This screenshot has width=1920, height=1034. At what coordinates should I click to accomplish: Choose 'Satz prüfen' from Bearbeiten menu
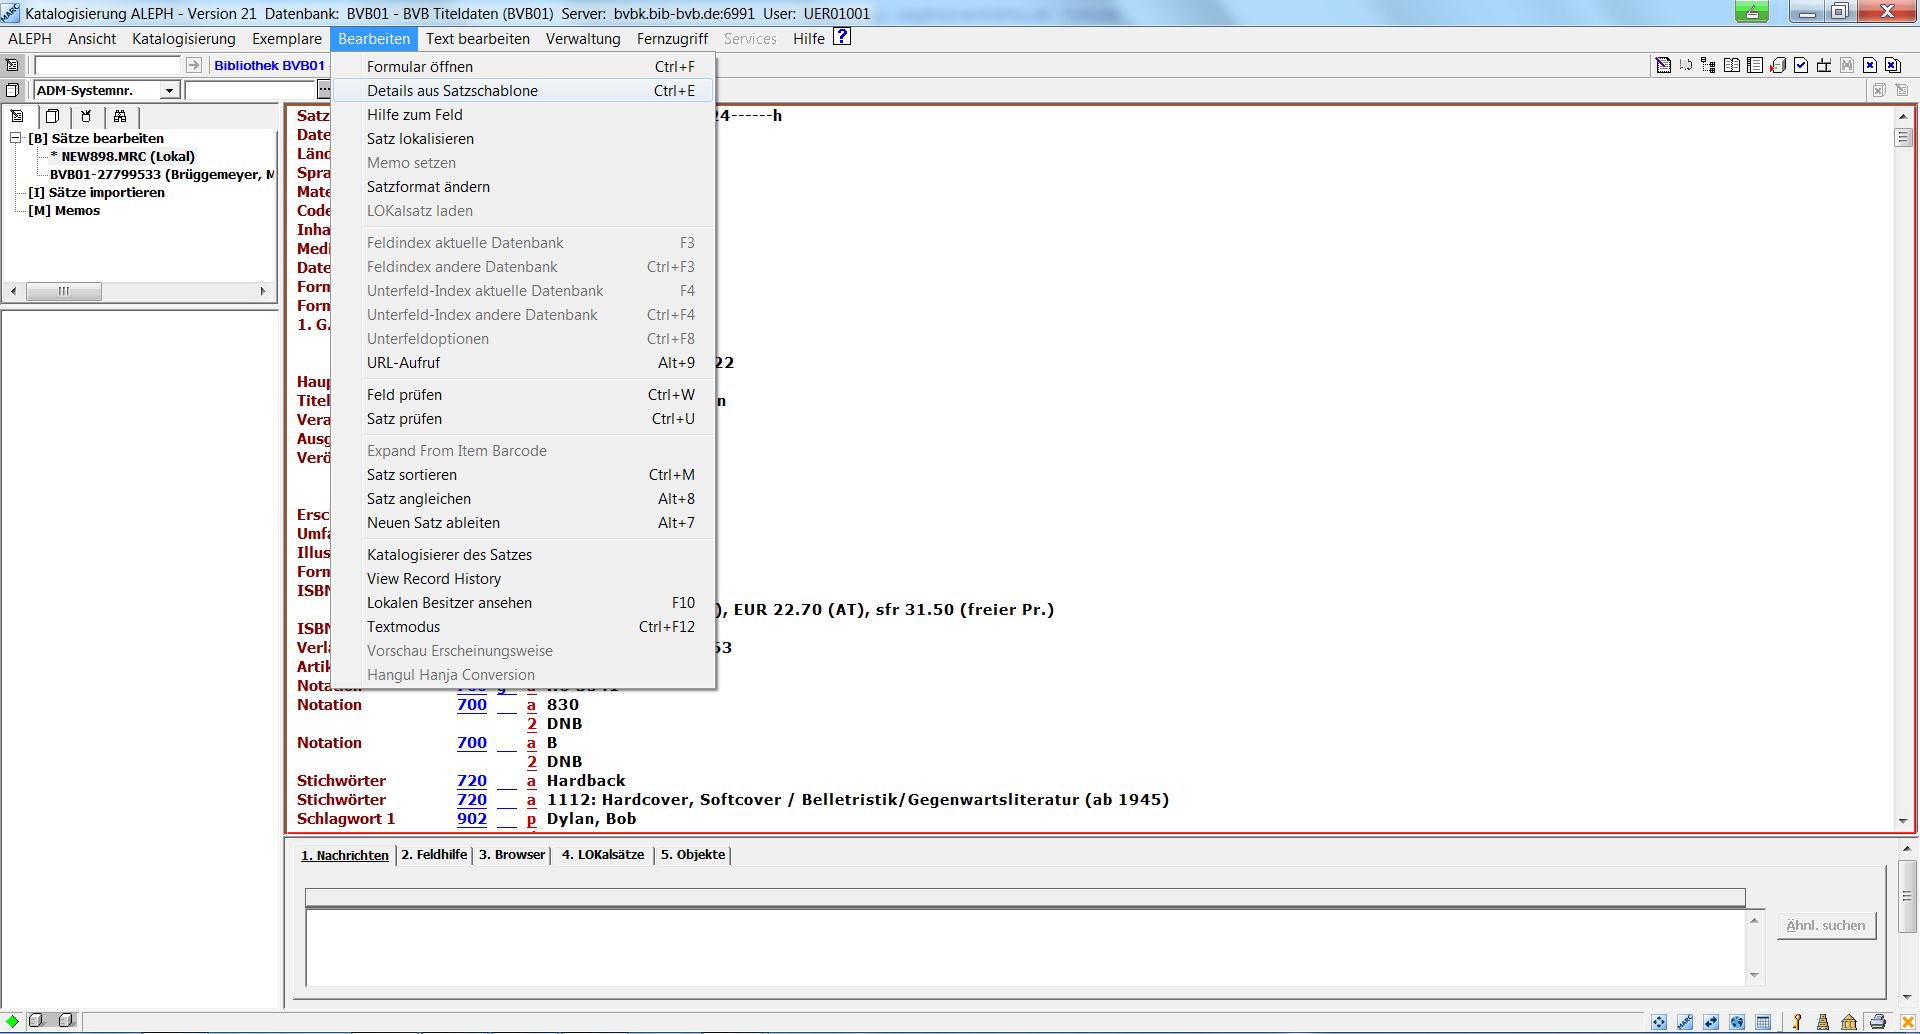(x=404, y=419)
